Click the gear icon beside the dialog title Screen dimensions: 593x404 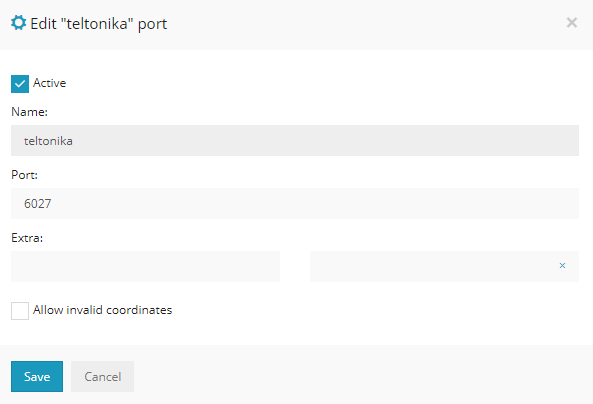pos(18,23)
